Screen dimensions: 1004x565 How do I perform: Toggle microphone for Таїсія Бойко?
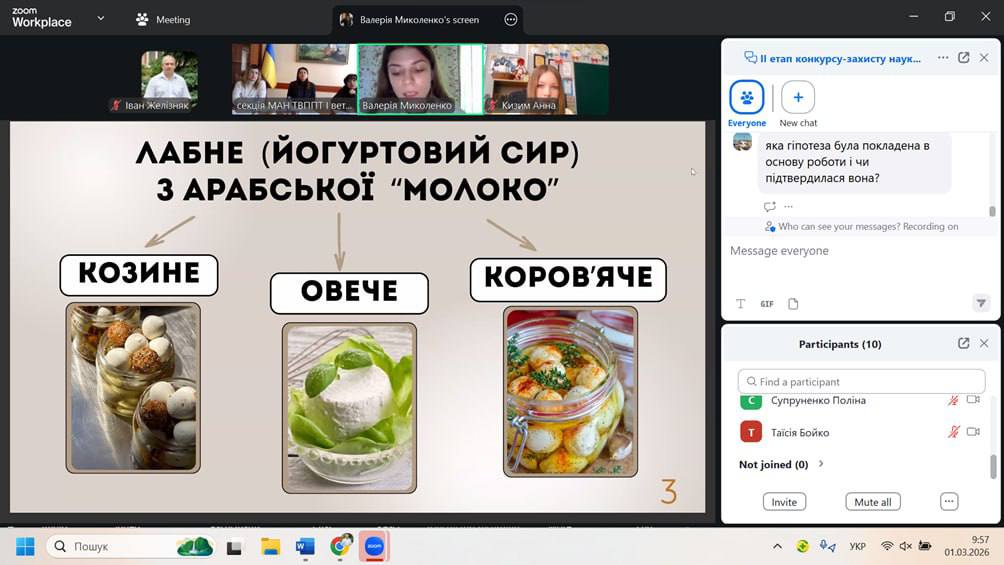tap(953, 432)
